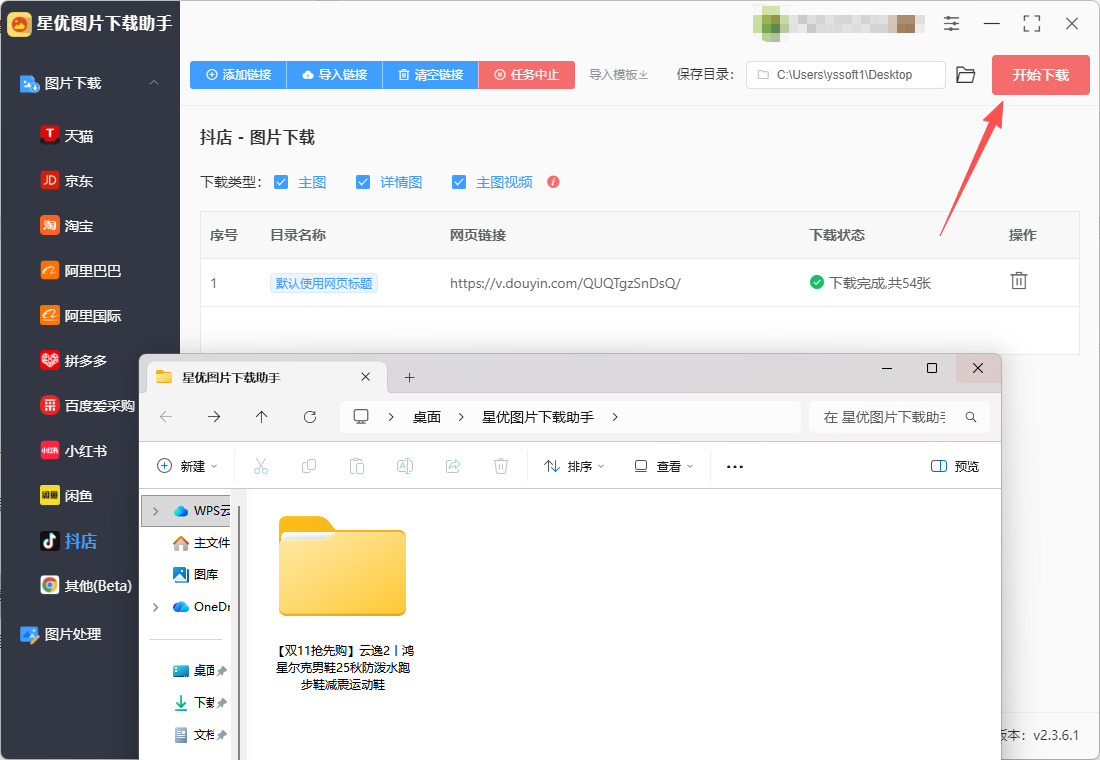Screen dimensions: 1100x760
Task: Click the 开始下载 button
Action: click(x=1040, y=74)
